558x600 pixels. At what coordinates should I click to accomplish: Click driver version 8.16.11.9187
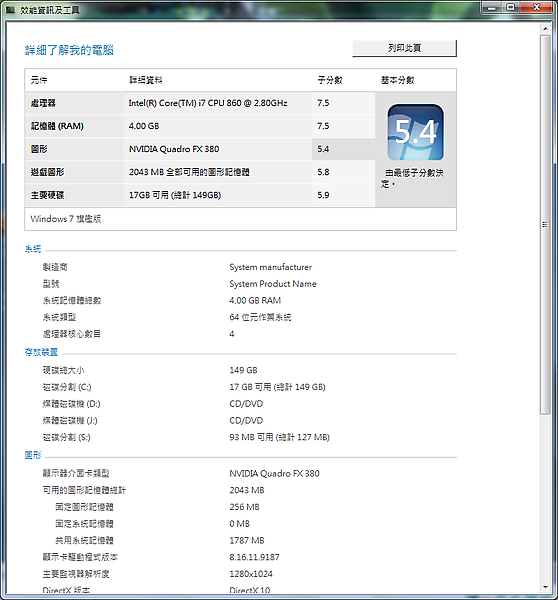click(254, 557)
